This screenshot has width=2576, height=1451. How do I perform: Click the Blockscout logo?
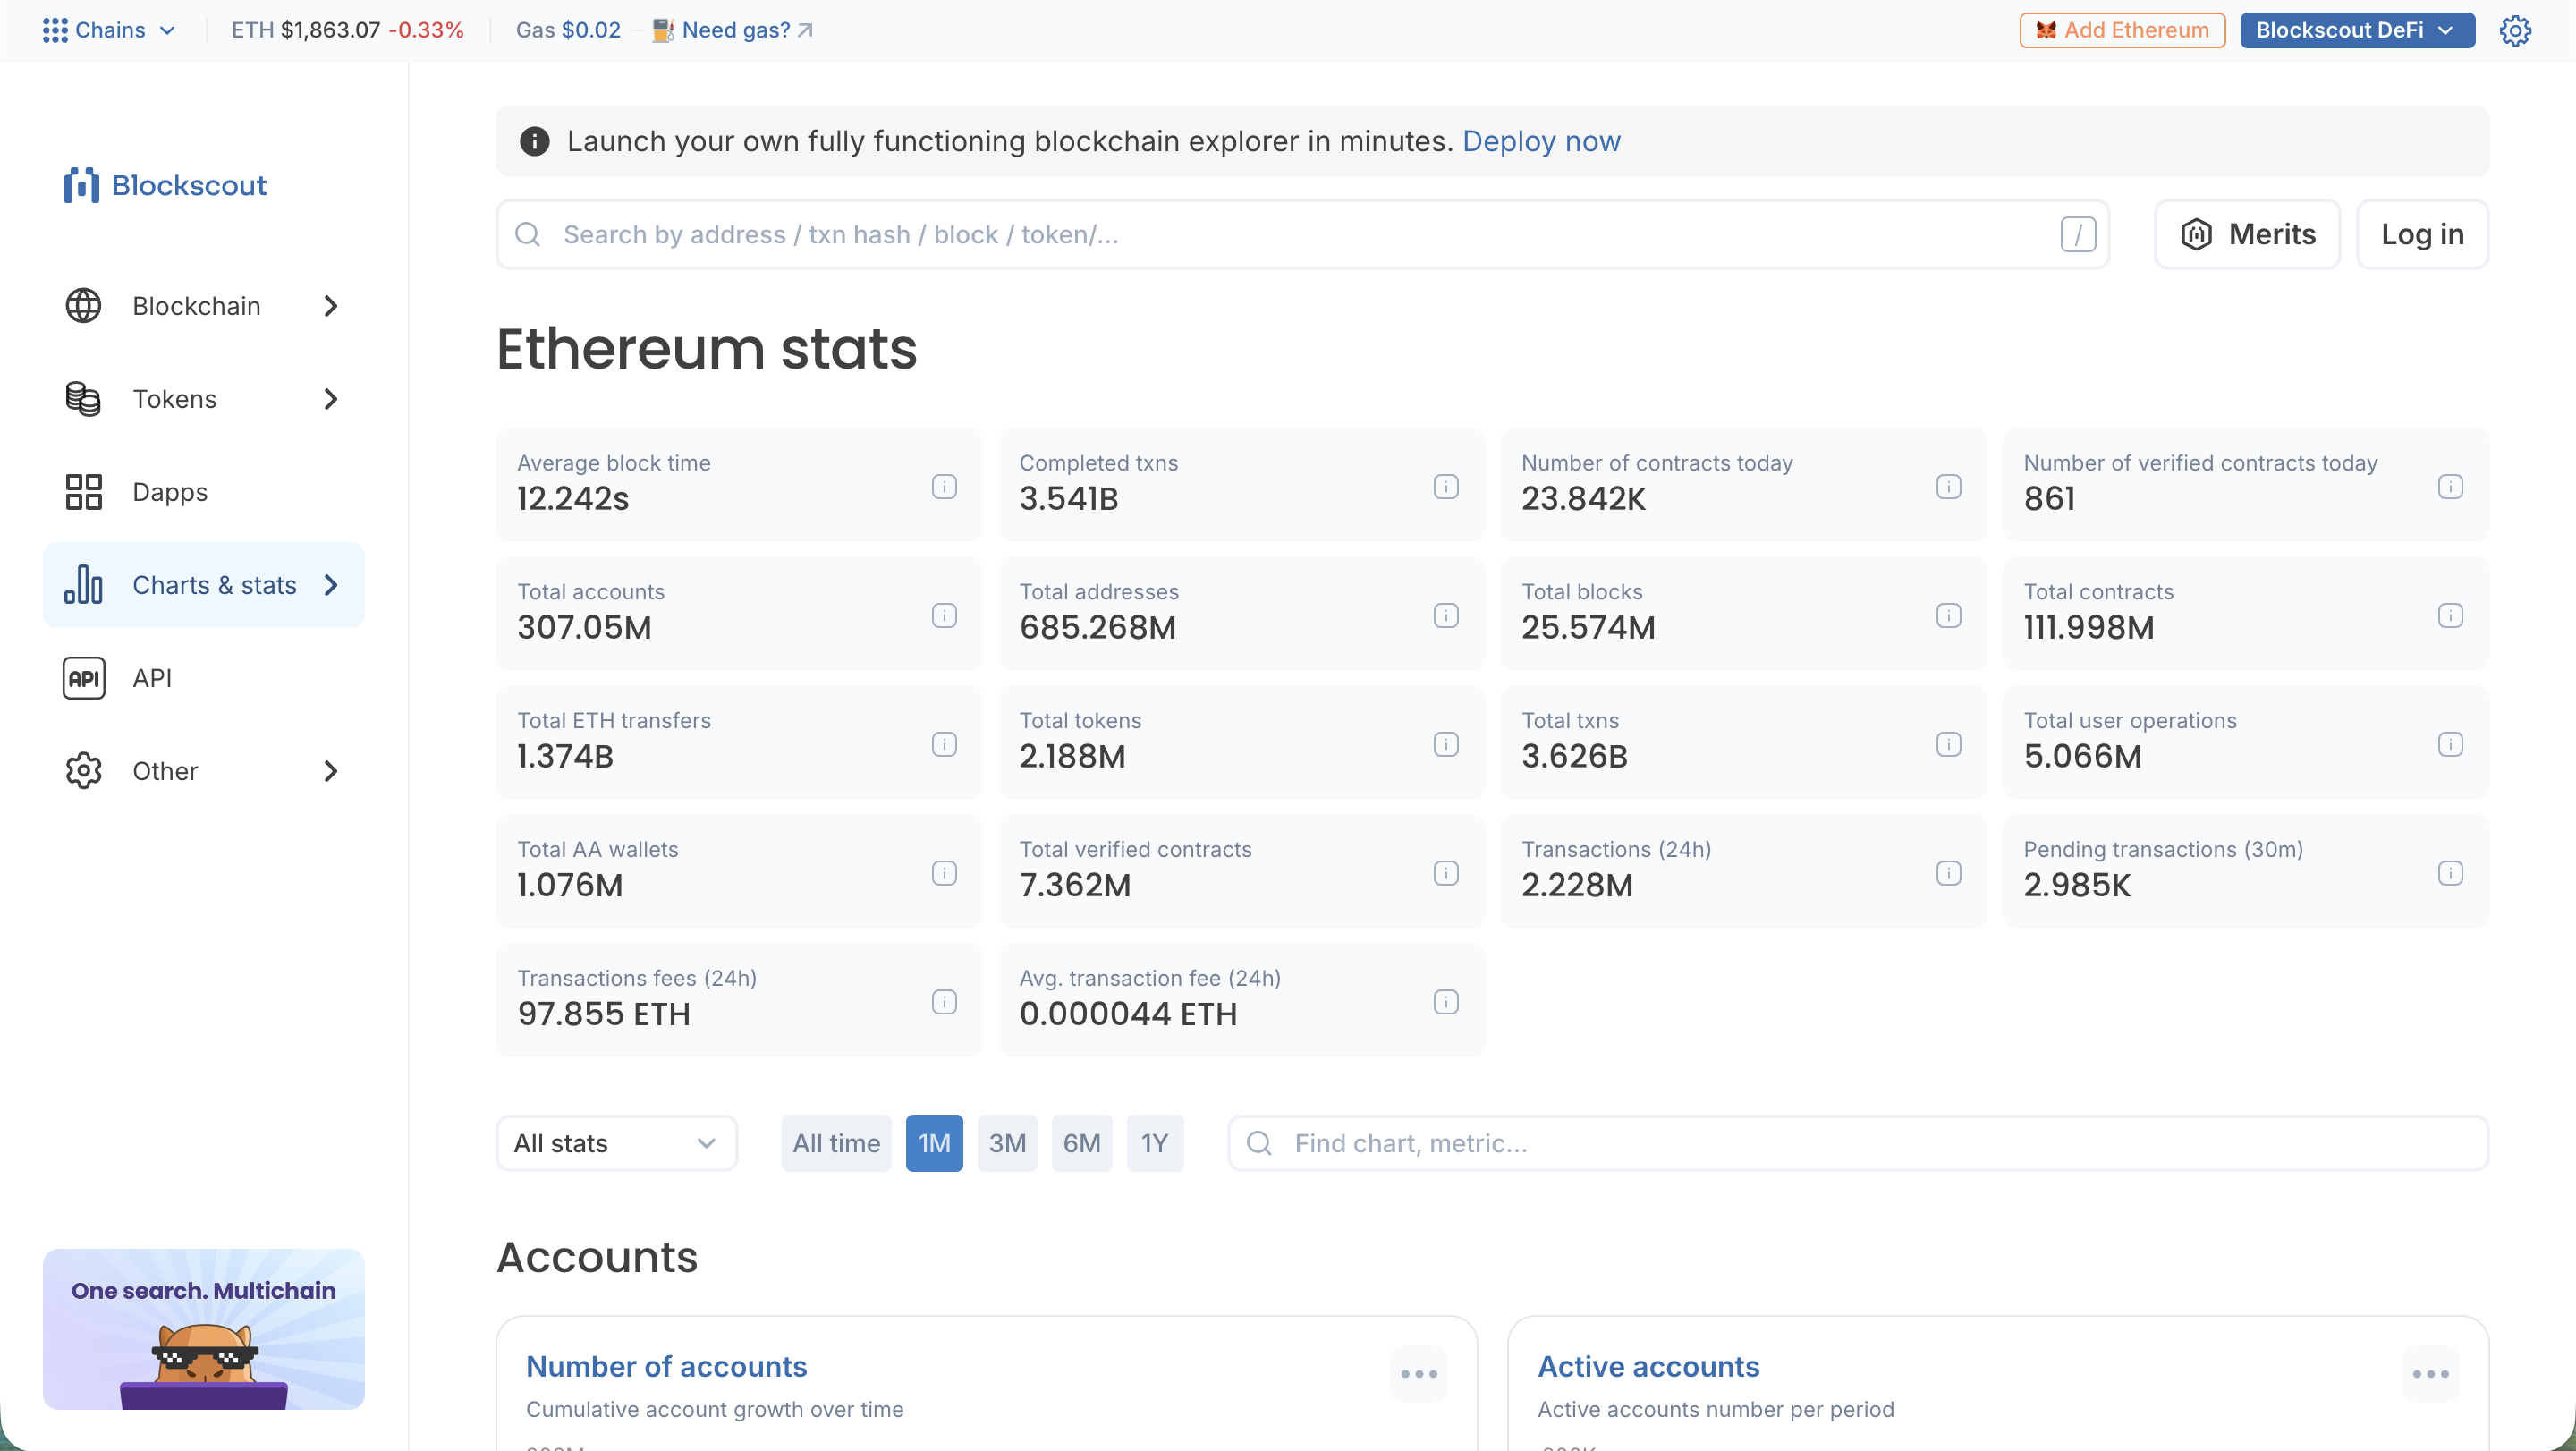tap(166, 185)
